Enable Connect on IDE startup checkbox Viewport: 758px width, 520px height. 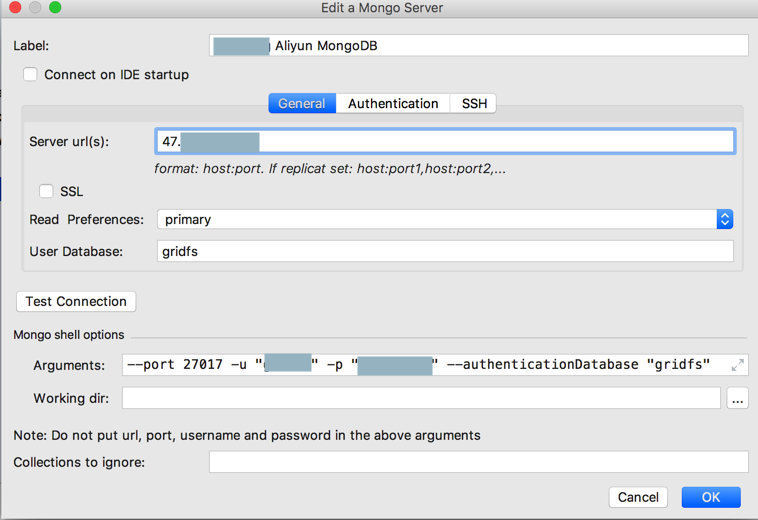pos(31,74)
